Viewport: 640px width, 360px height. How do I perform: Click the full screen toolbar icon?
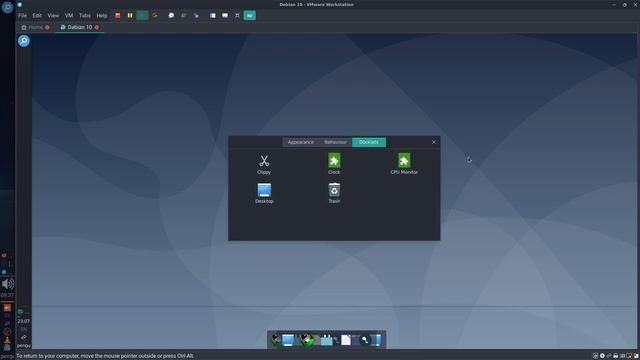tap(237, 16)
